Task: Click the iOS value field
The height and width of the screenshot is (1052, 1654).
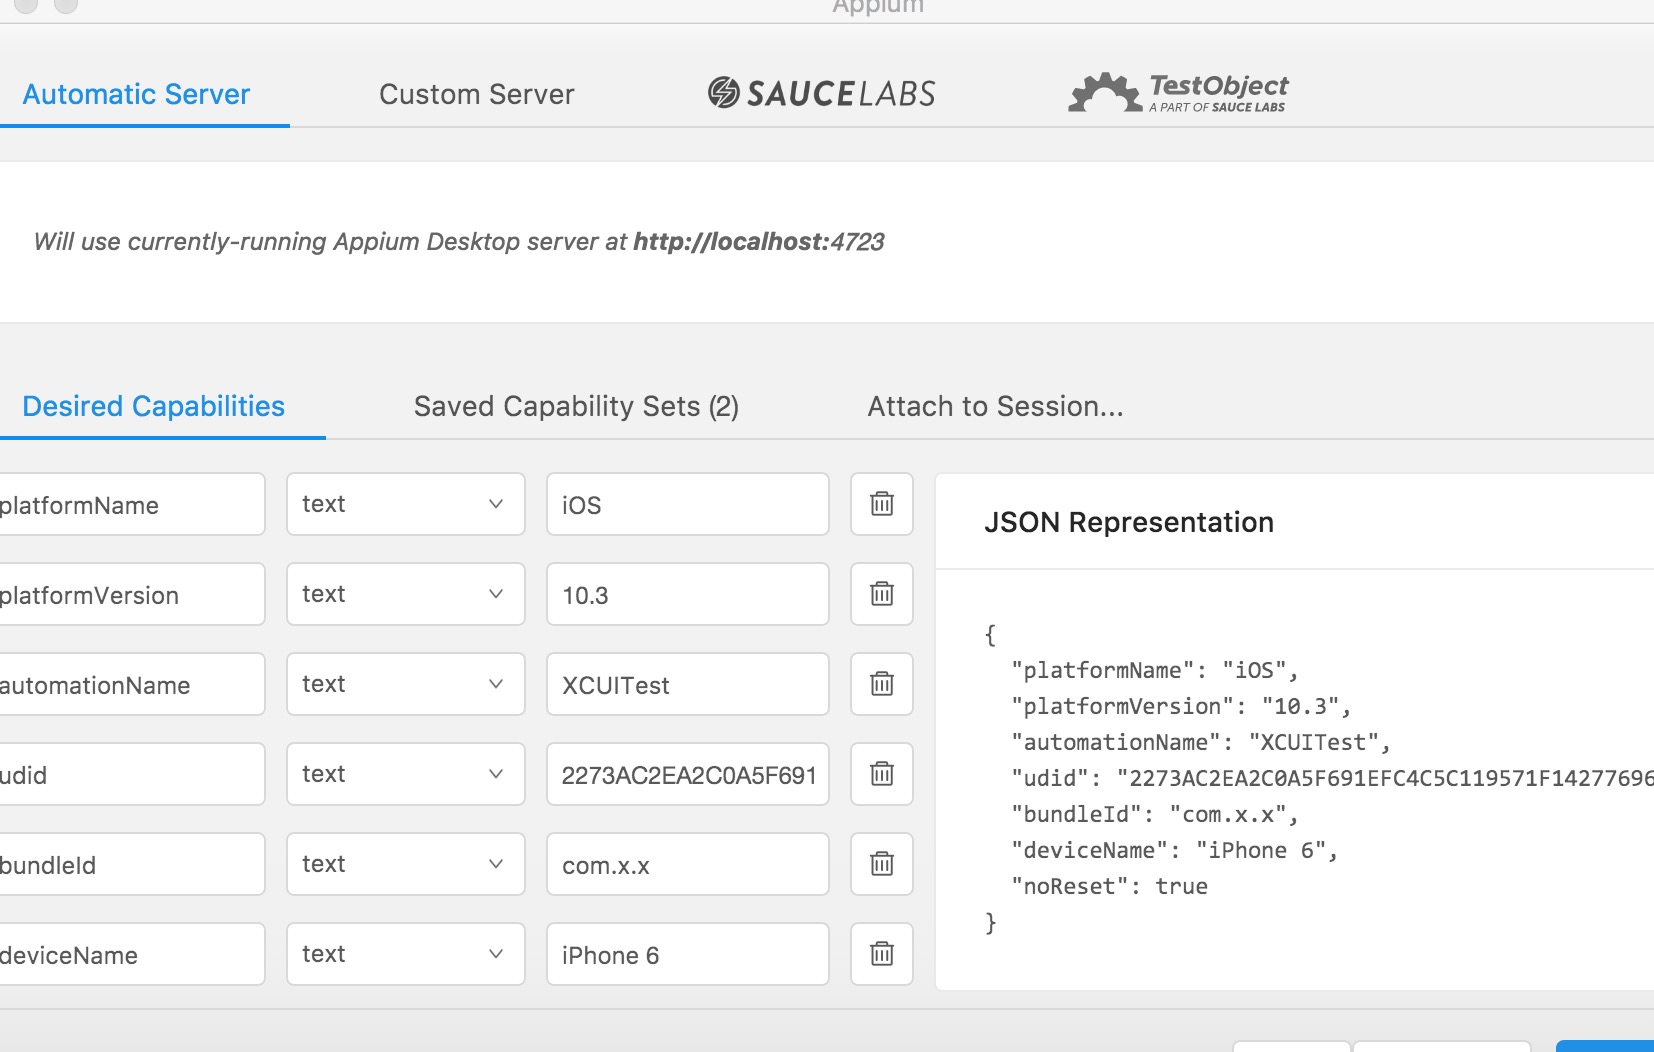Action: click(x=688, y=504)
